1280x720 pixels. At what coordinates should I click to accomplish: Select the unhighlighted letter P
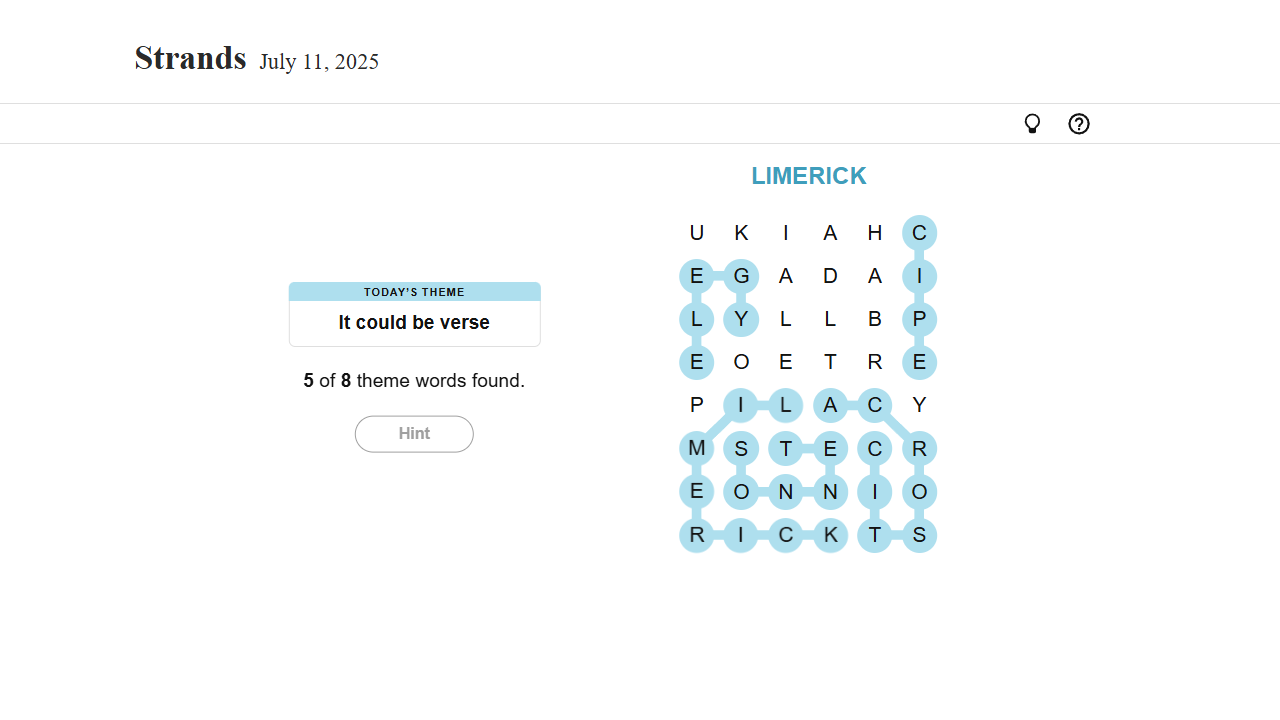[697, 405]
